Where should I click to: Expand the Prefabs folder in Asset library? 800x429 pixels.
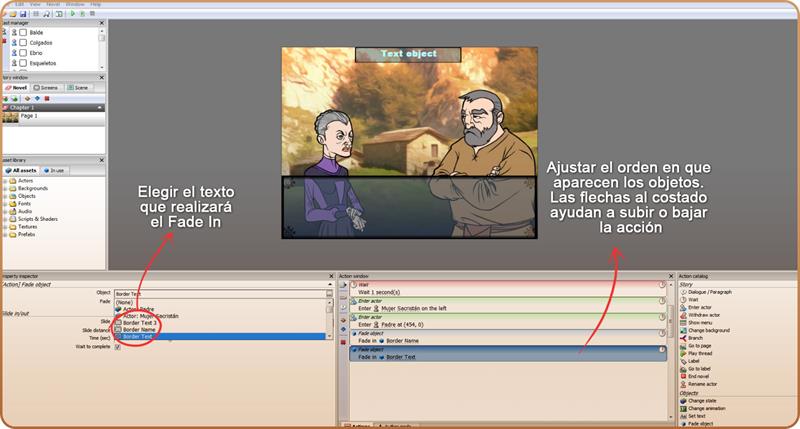point(5,235)
